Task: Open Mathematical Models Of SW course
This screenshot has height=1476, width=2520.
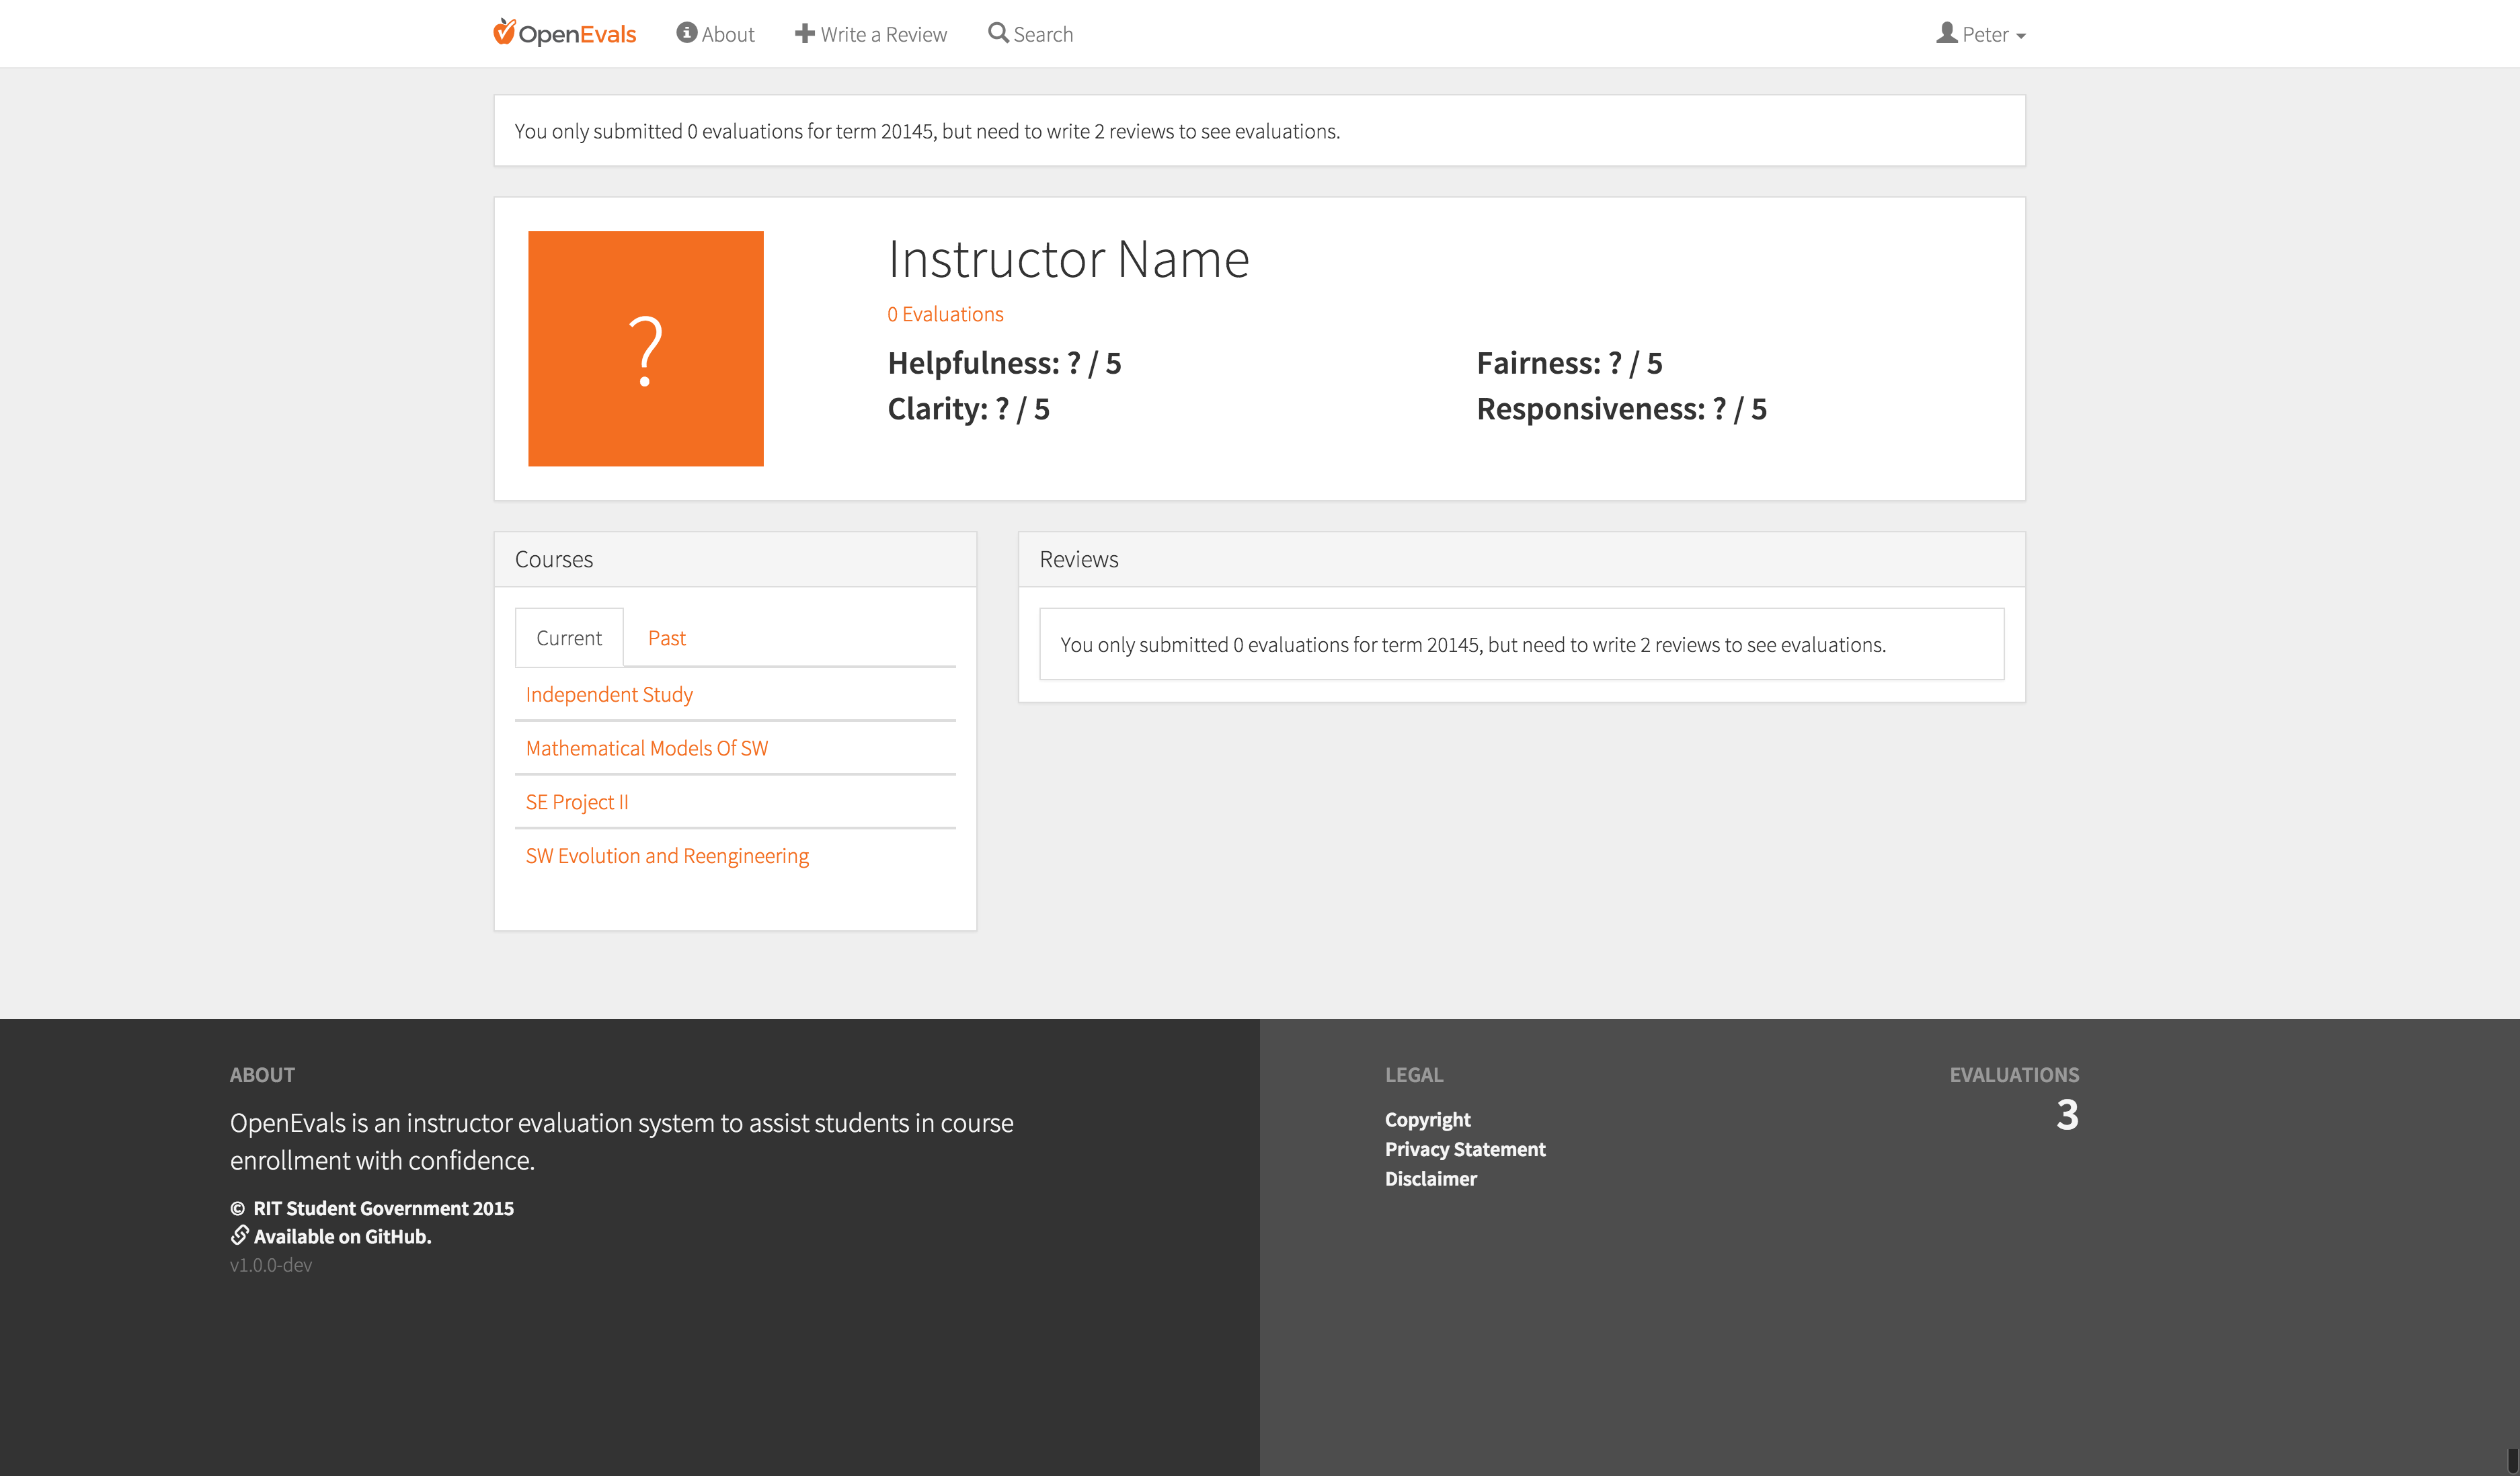Action: 646,748
